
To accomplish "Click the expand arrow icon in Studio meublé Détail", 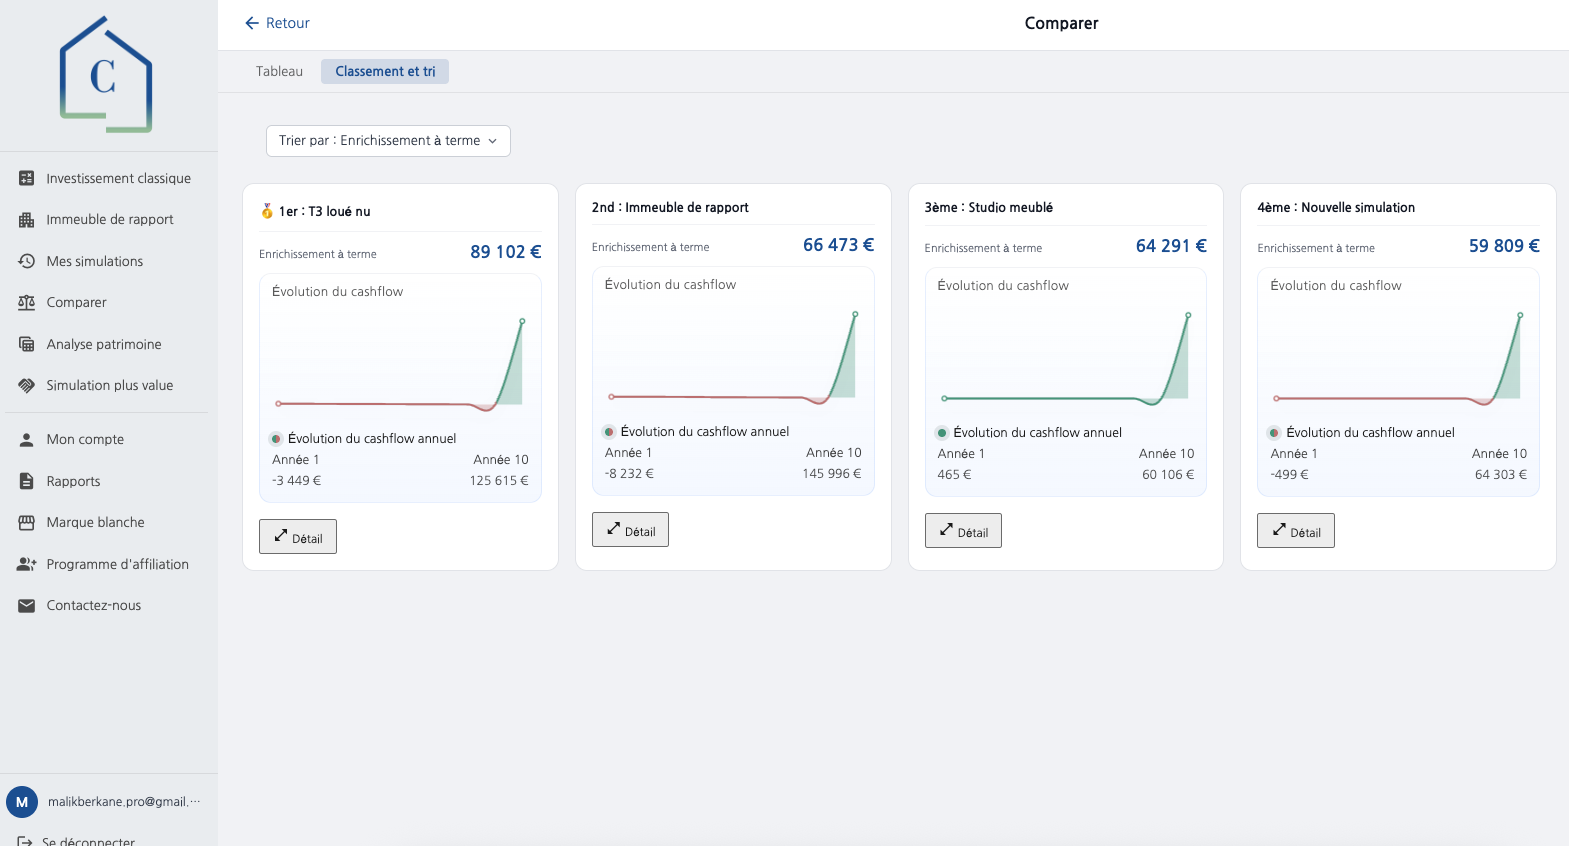I will point(946,529).
